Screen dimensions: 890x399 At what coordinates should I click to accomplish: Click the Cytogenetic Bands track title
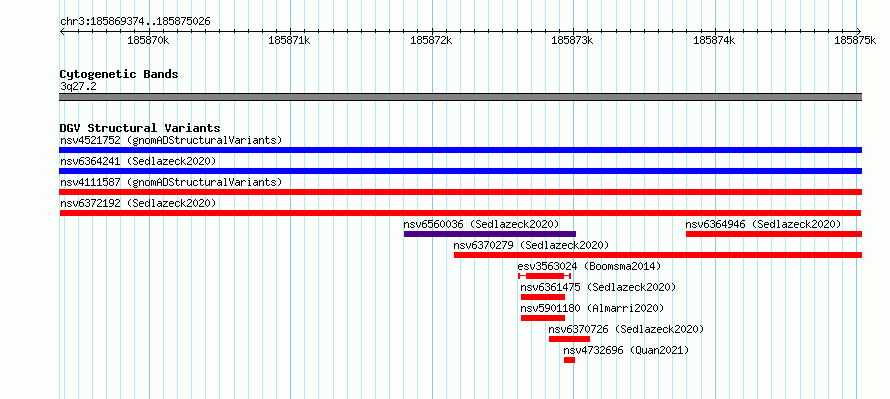coord(119,74)
